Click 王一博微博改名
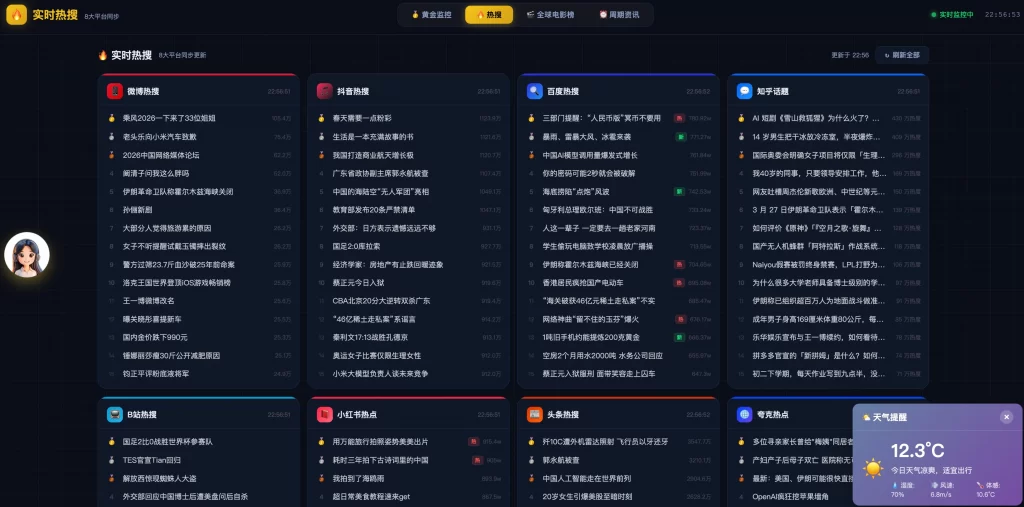This screenshot has width=1024, height=507. point(148,301)
